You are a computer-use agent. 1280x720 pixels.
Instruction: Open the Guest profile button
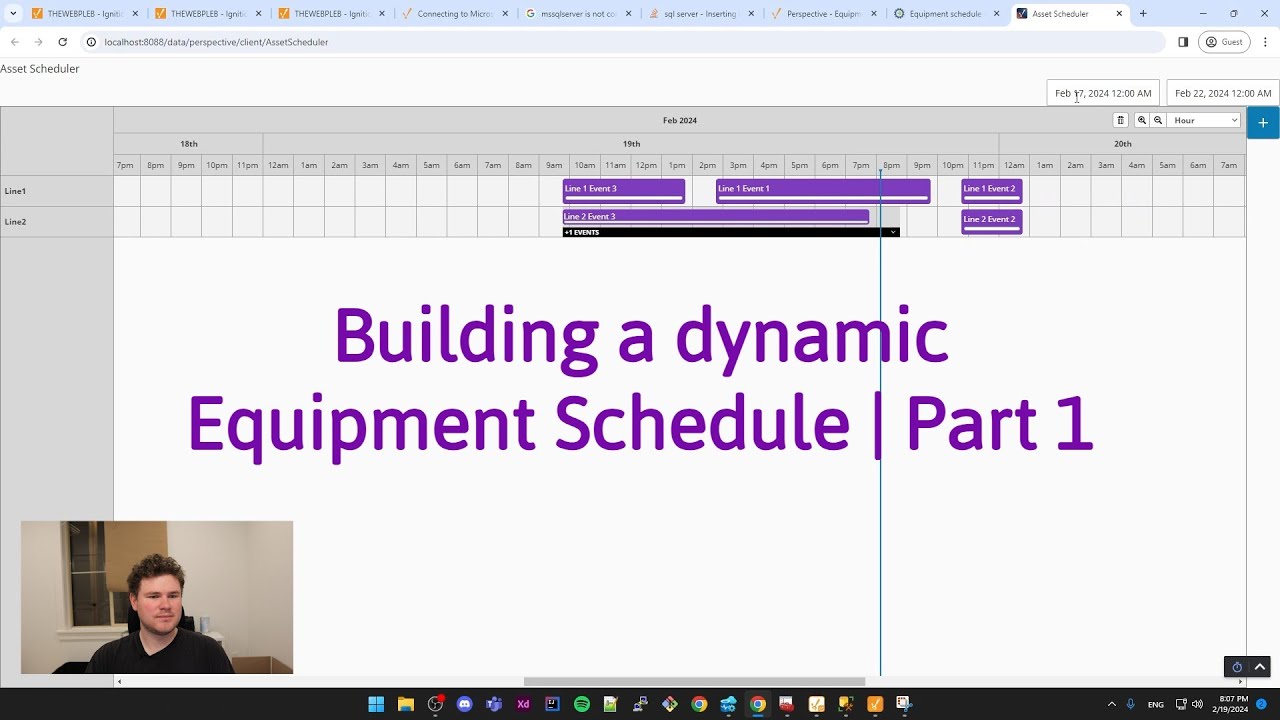tap(1224, 42)
